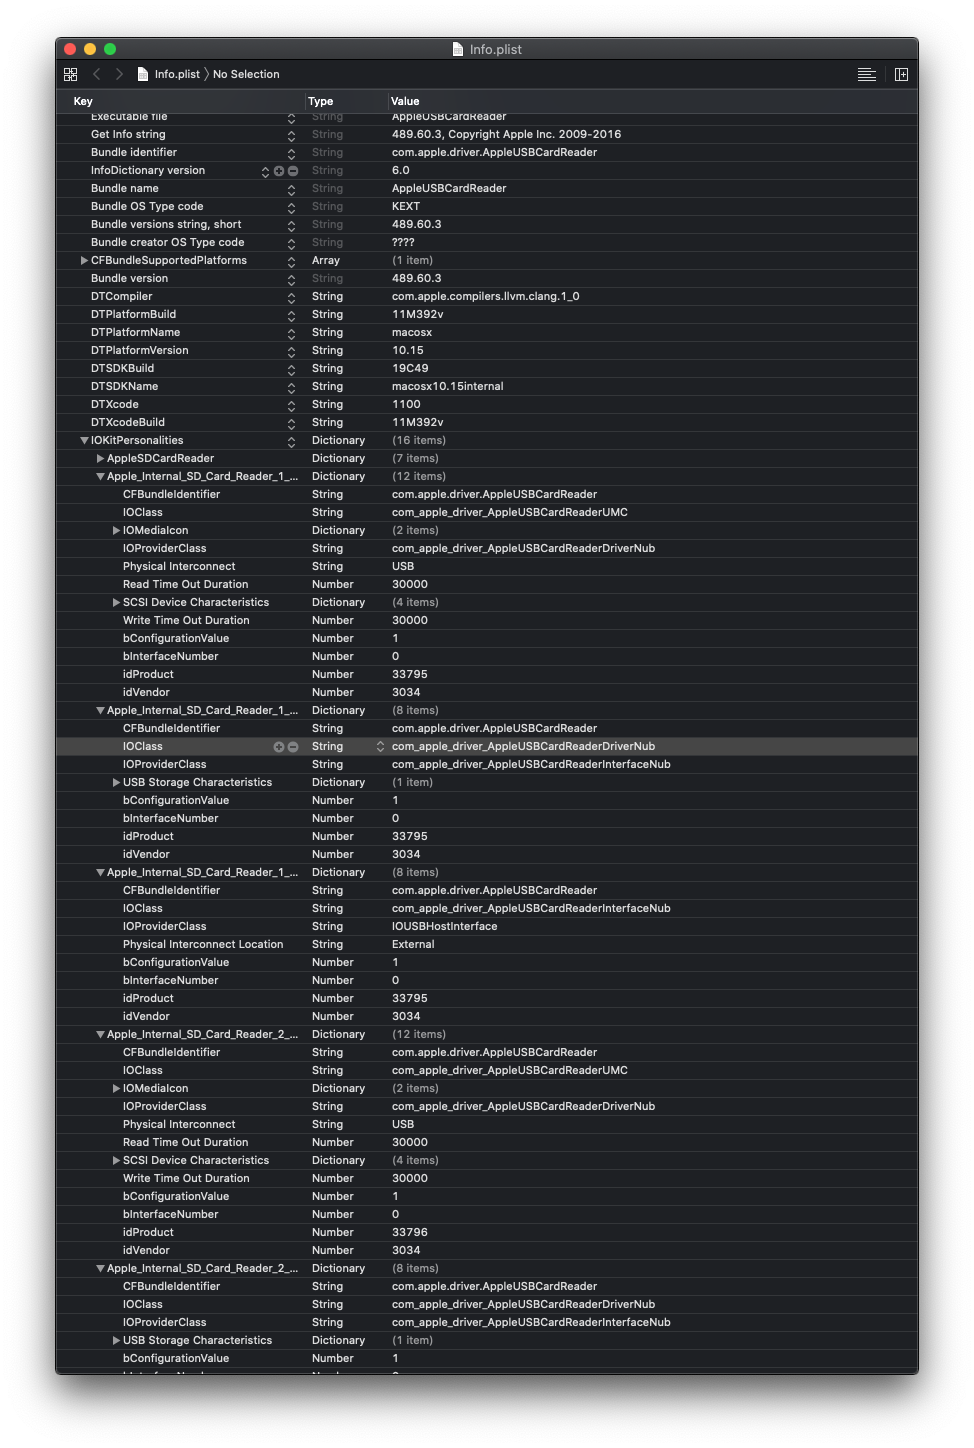Screen dimensions: 974x1448
Task: Click the Type column header
Action: pos(321,101)
